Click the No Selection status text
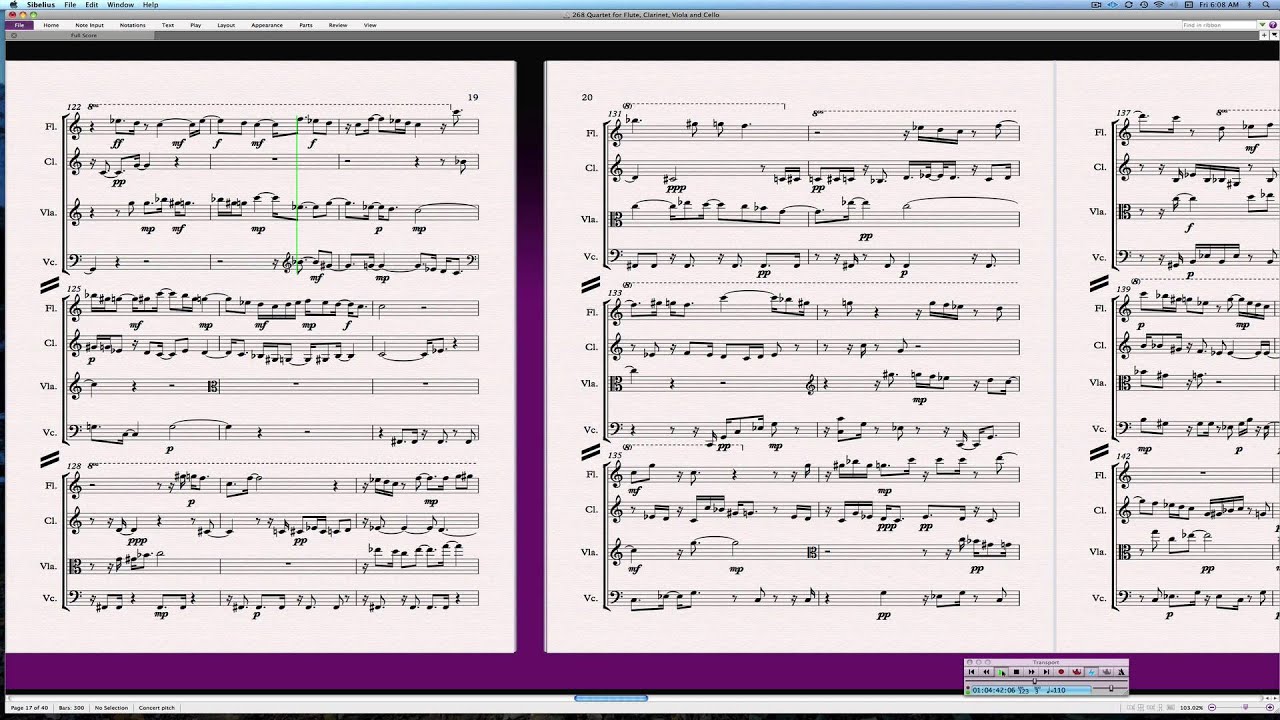Image resolution: width=1280 pixels, height=720 pixels. click(x=111, y=708)
